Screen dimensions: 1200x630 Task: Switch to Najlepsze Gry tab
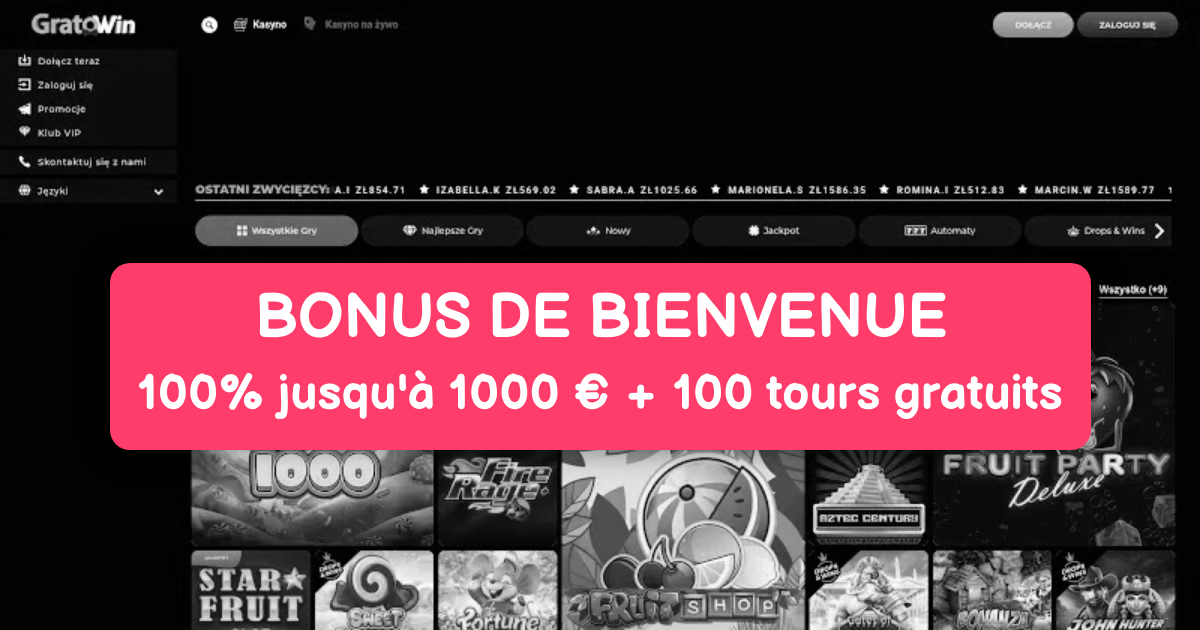tap(442, 231)
